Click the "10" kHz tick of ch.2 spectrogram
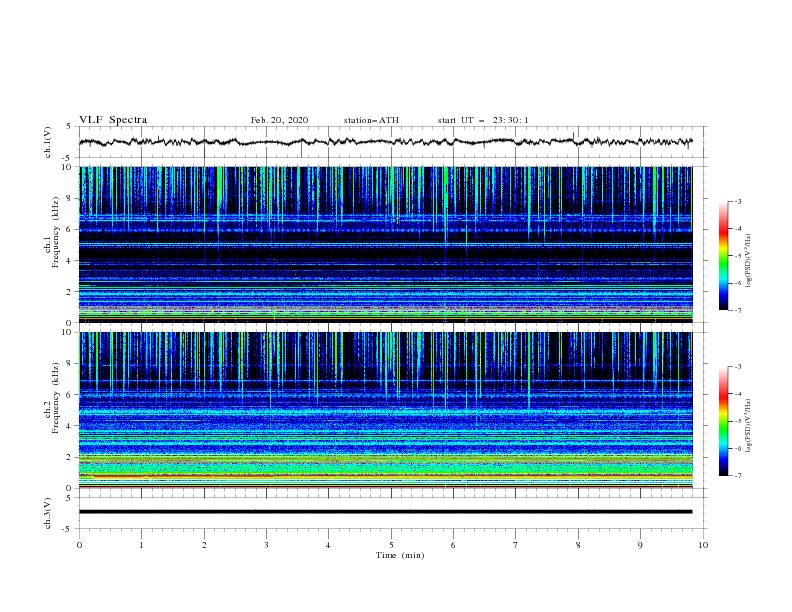The image size is (792, 612). (x=69, y=332)
